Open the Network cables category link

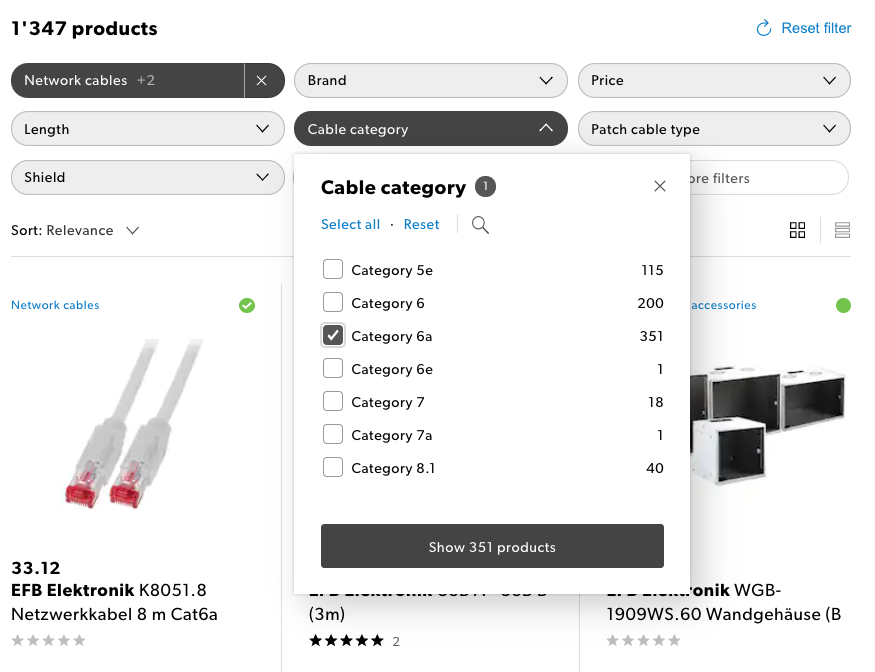tap(55, 305)
